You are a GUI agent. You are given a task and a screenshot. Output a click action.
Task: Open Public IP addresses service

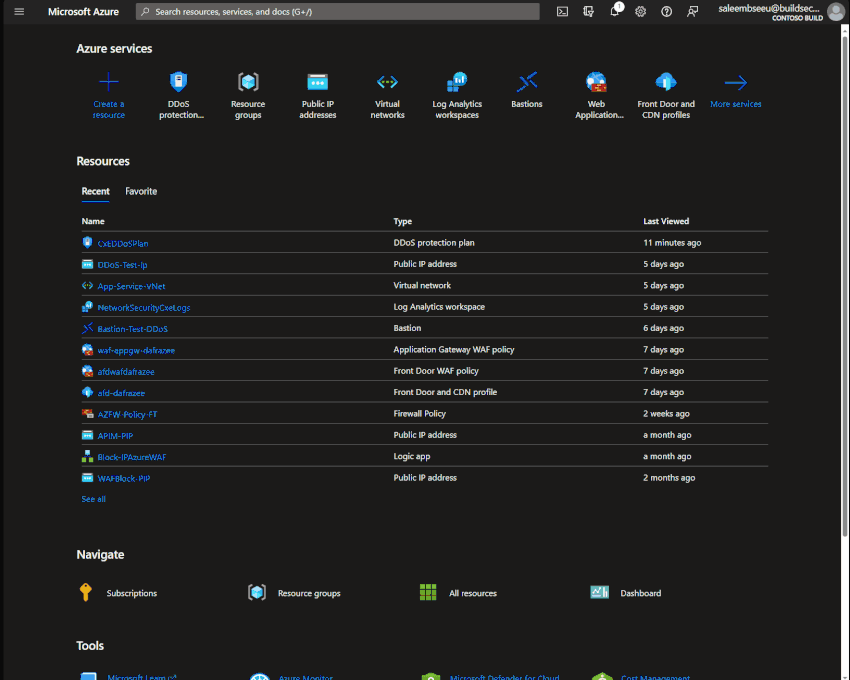click(317, 83)
